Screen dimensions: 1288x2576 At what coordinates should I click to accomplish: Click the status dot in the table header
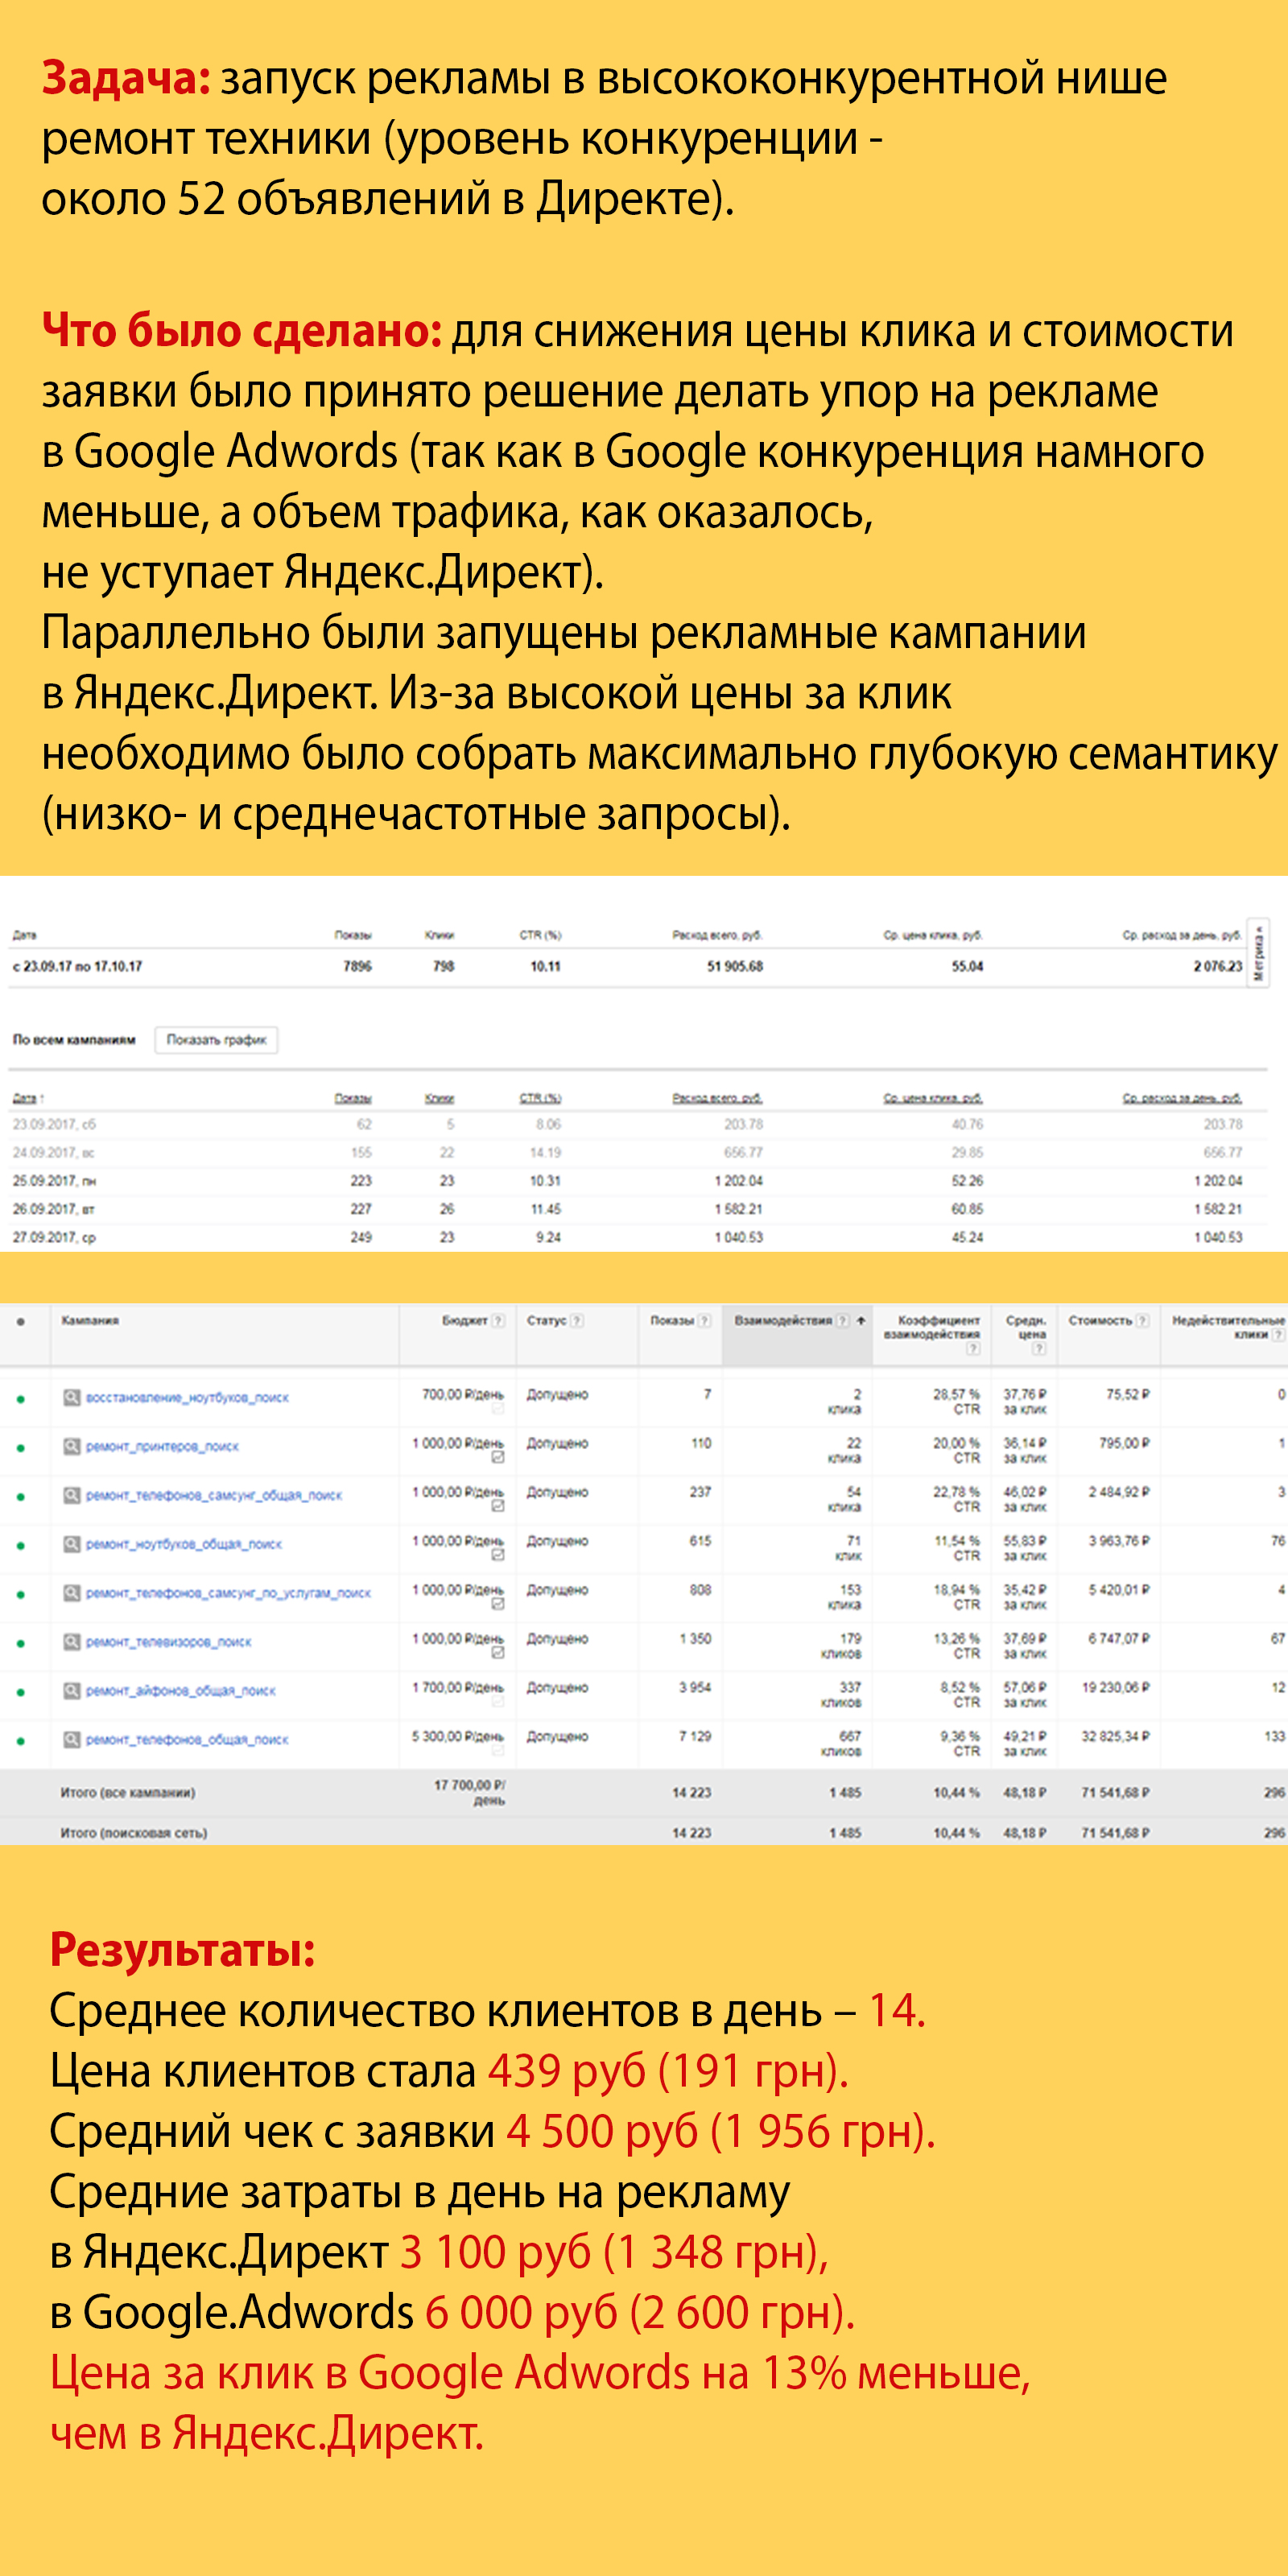coord(20,1322)
